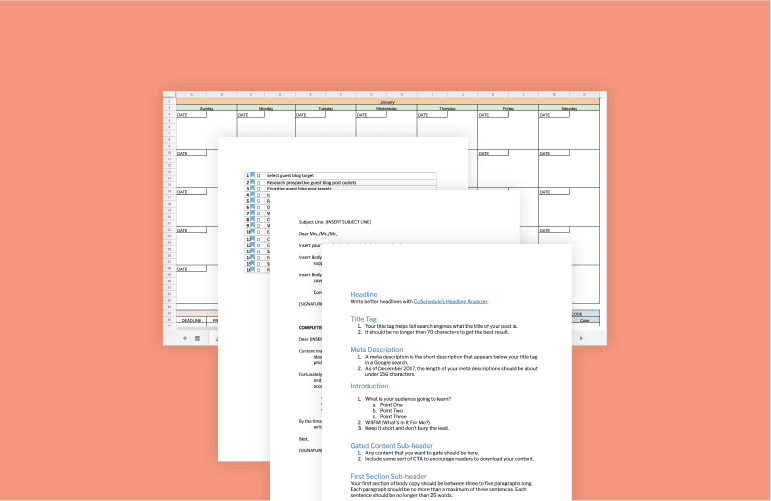Click the flag icon in checklist row 1
This screenshot has height=501, width=771.
click(252, 175)
